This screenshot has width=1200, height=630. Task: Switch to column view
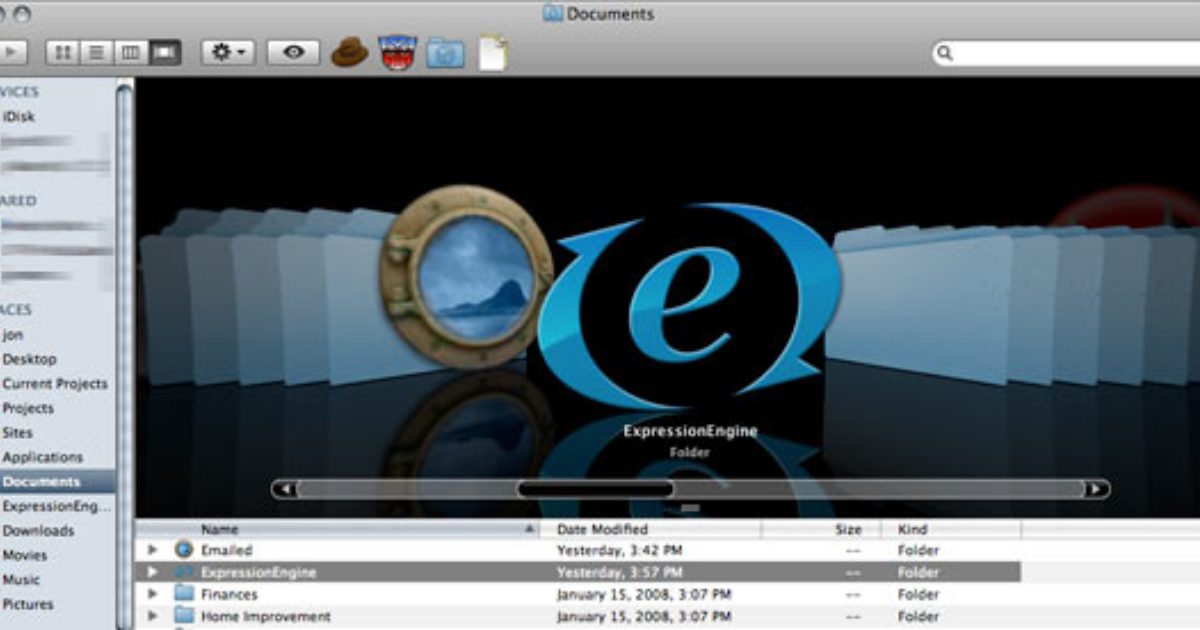129,52
